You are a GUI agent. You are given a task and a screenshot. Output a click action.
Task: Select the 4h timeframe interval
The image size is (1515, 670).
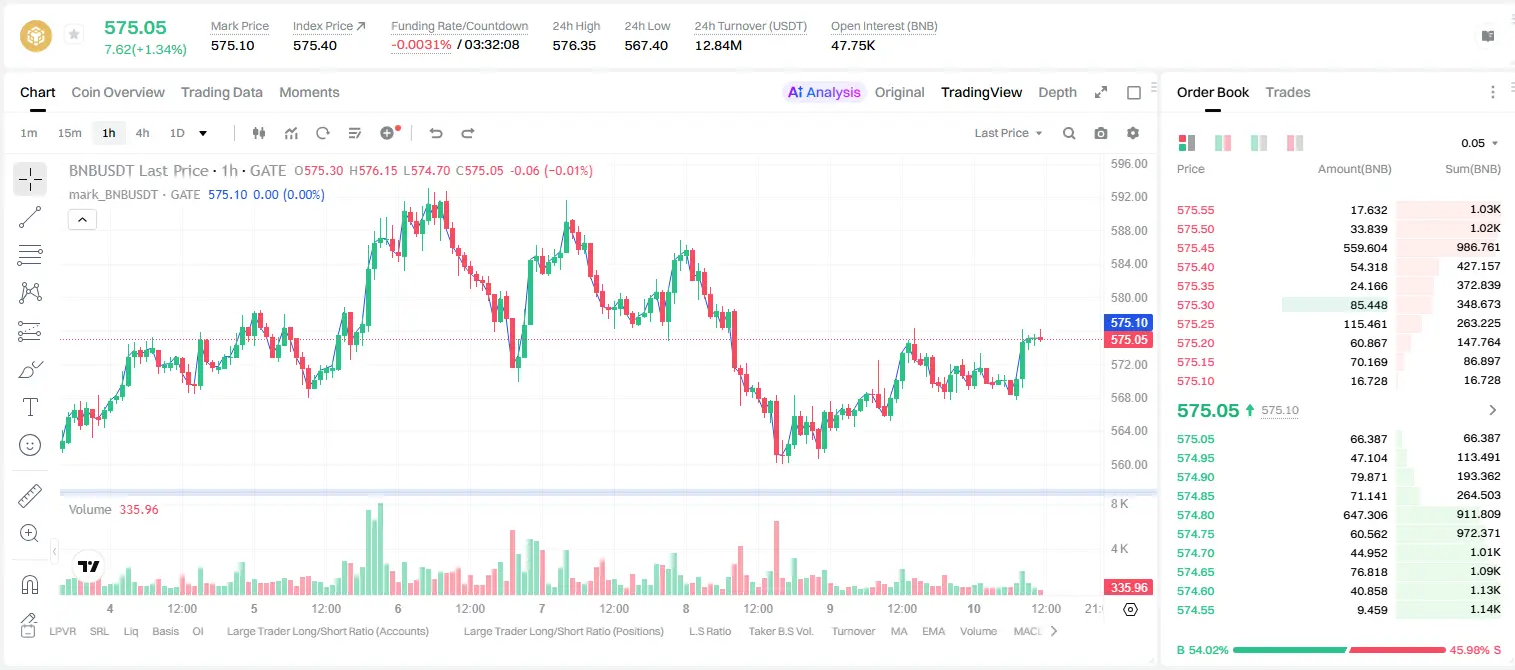142,133
